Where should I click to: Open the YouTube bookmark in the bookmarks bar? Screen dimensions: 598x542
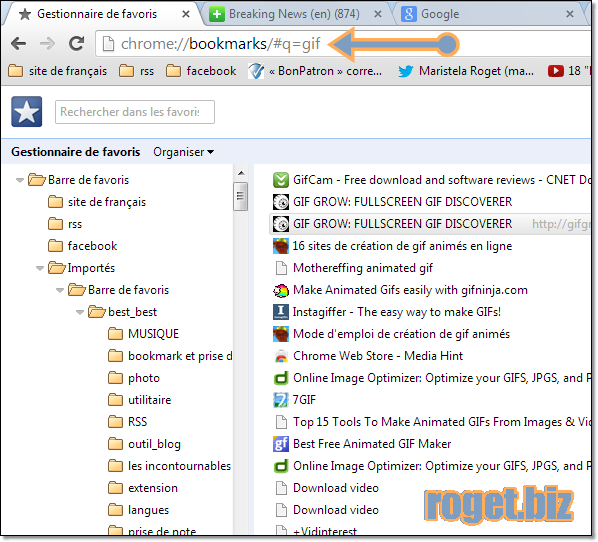[568, 71]
